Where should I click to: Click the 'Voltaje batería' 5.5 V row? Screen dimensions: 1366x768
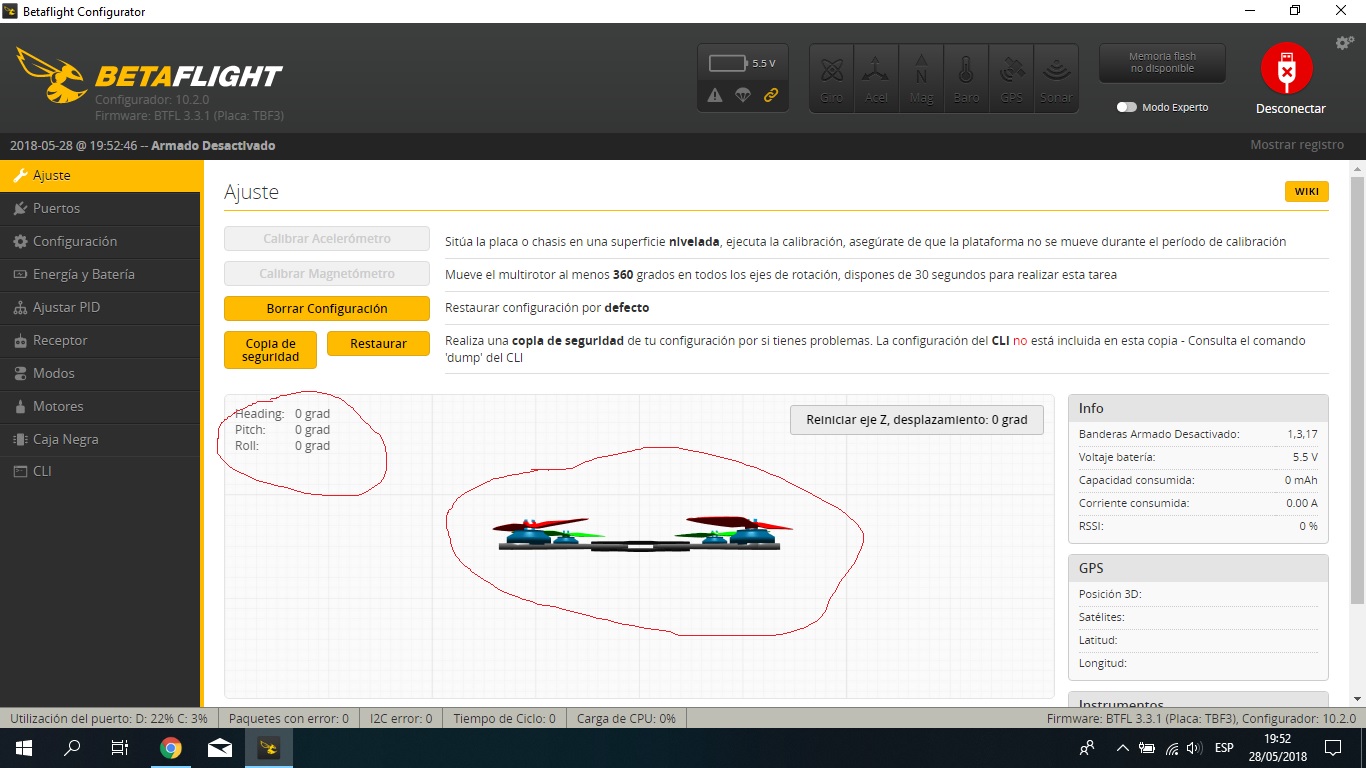point(1198,457)
